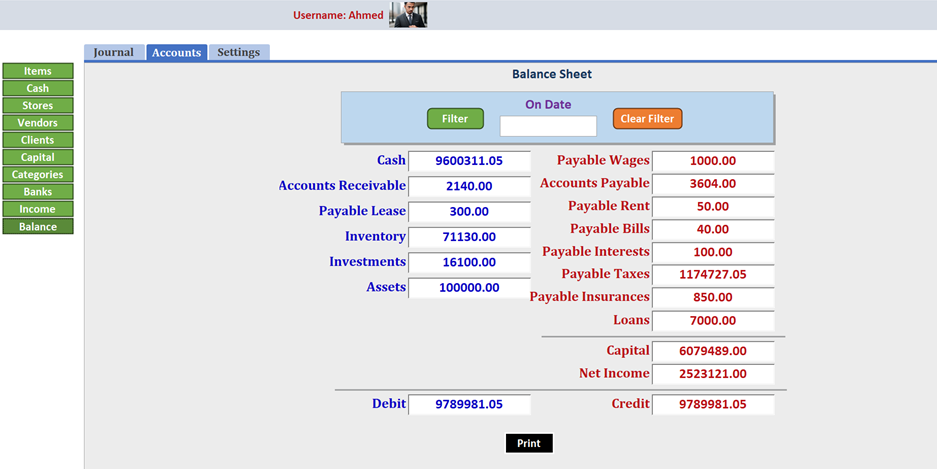
Task: Select the Capital value 6079489.00
Action: tap(713, 351)
